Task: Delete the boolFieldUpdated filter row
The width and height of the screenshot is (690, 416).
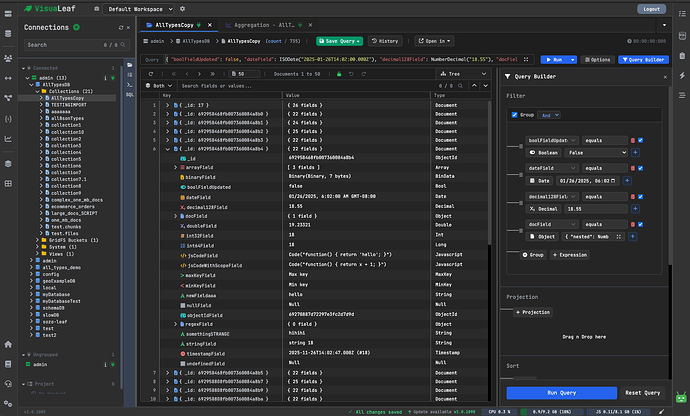Action: point(633,139)
